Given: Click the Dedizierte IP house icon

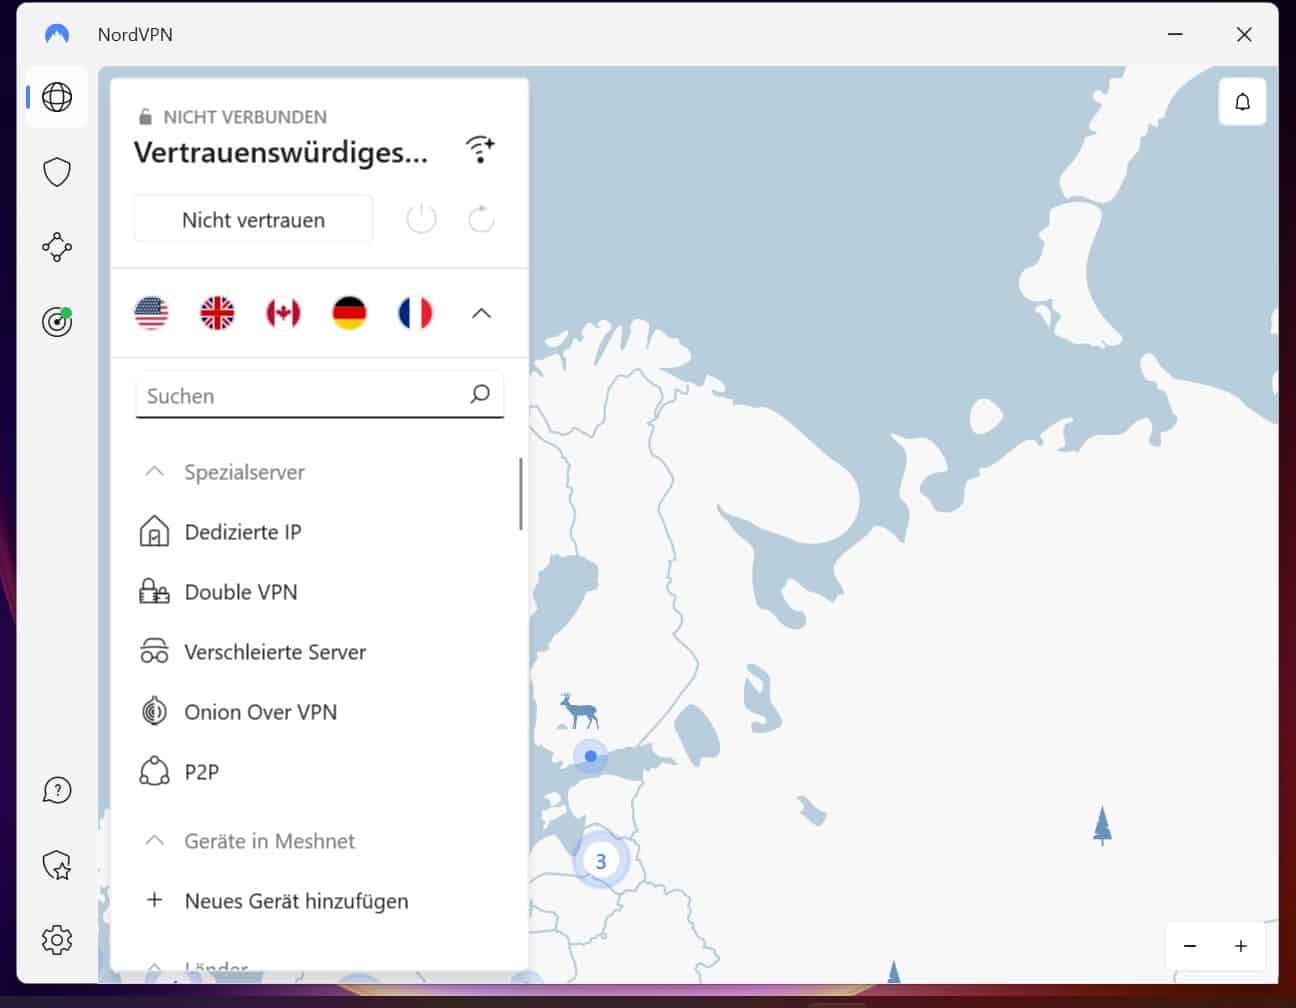Looking at the screenshot, I should pos(154,532).
